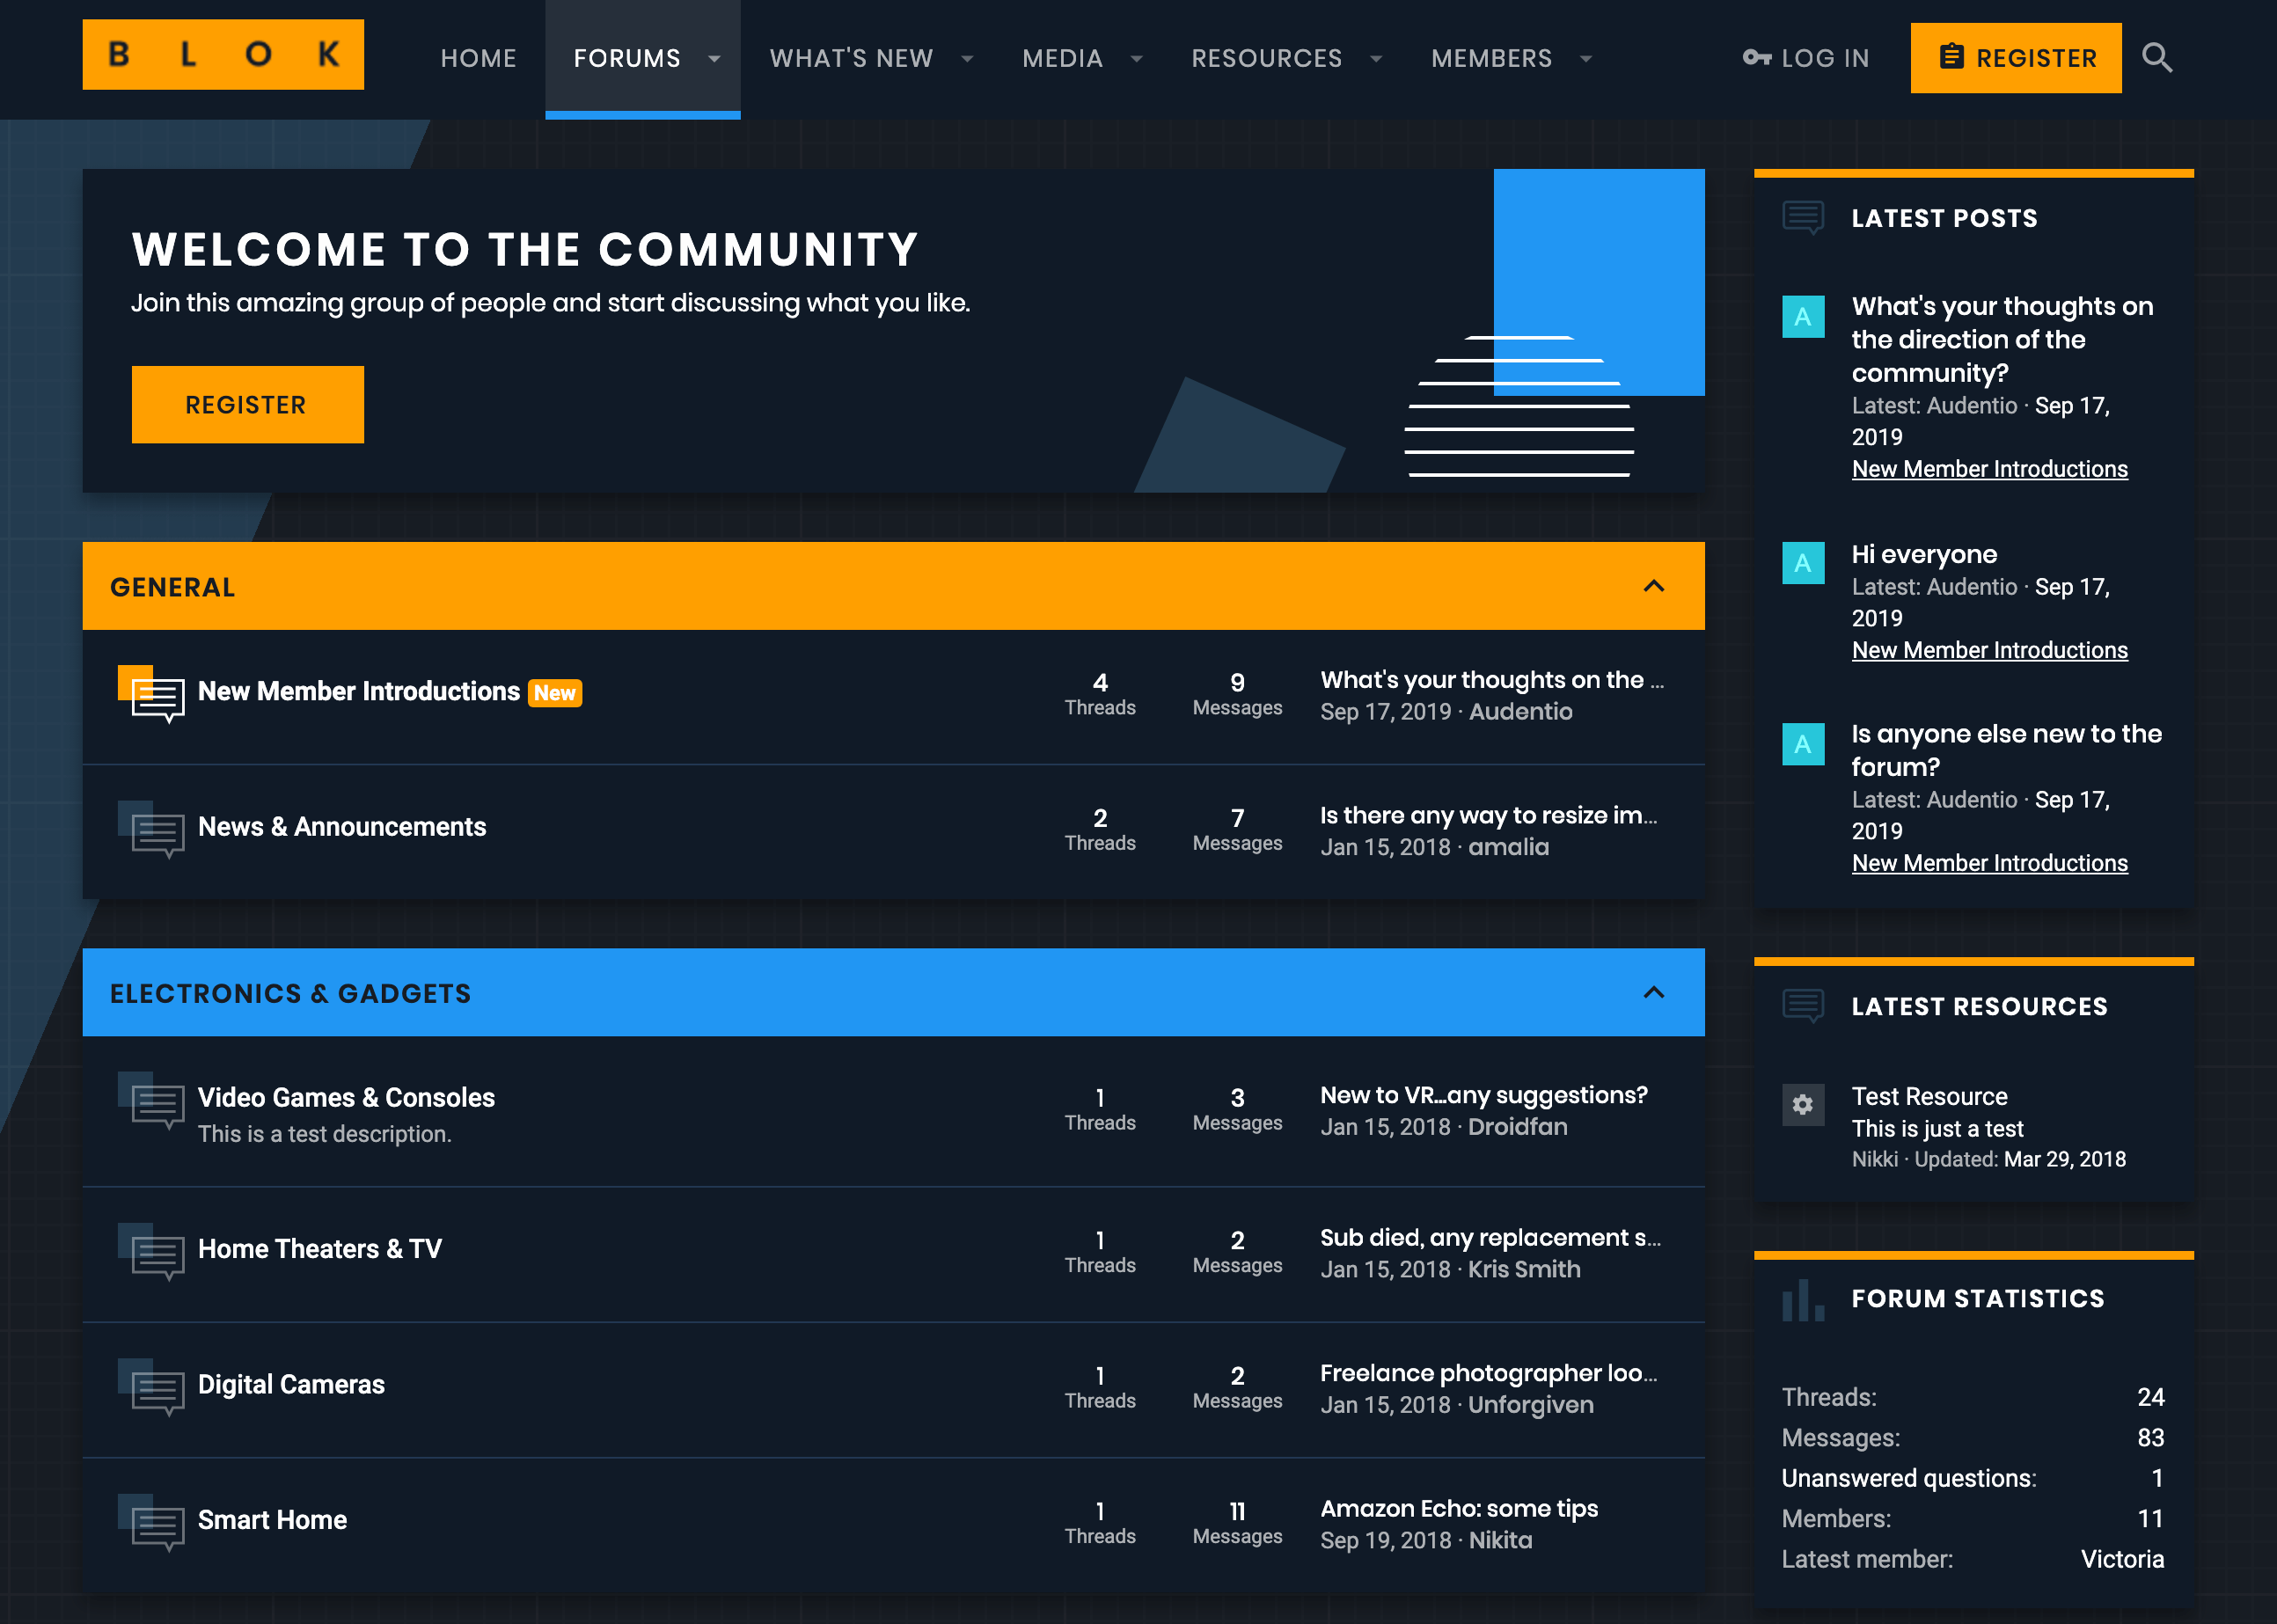
Task: Open the Members dropdown arrow
Action: coord(1586,59)
